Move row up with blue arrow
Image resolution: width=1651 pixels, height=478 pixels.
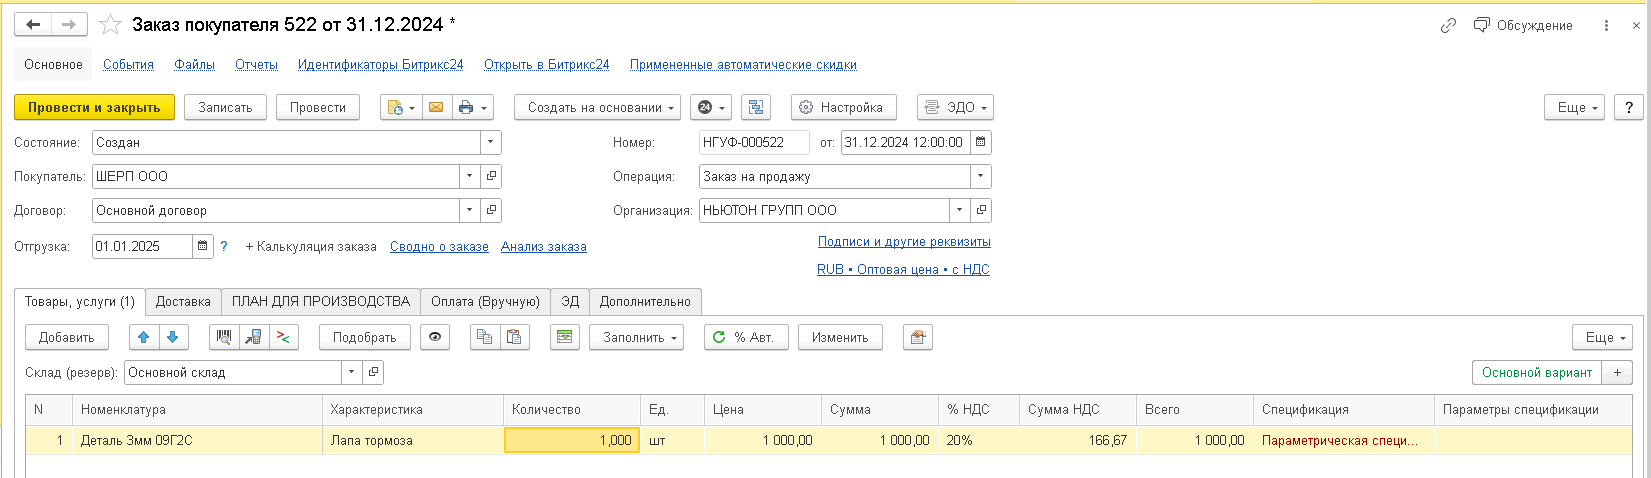pyautogui.click(x=144, y=337)
